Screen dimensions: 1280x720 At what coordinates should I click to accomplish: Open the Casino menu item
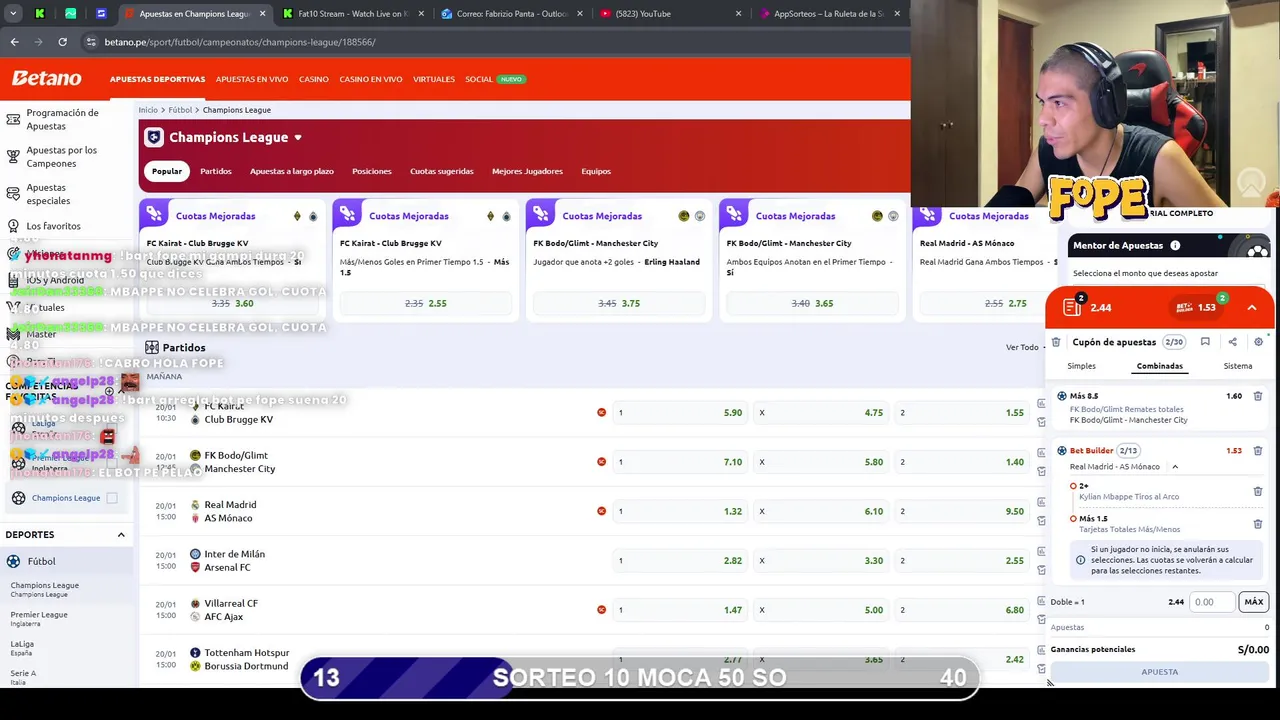(x=313, y=79)
